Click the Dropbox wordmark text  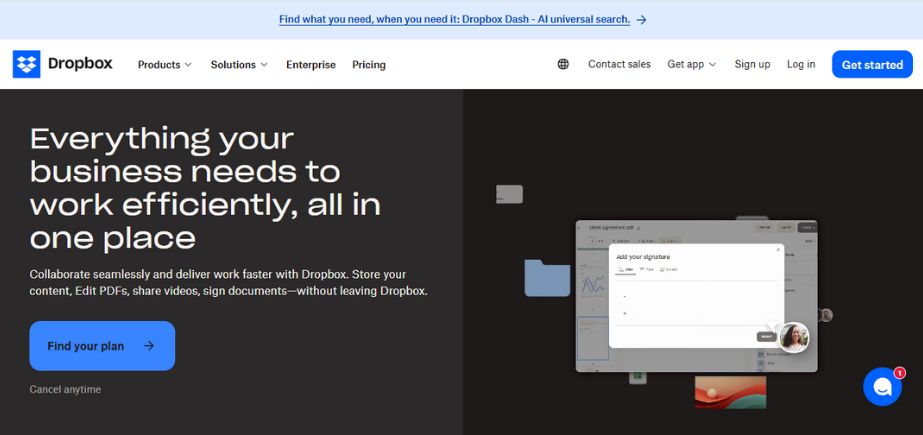(80, 64)
